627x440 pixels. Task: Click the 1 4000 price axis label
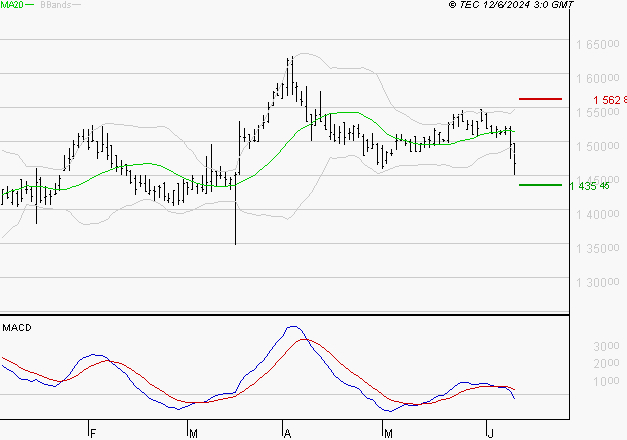click(598, 215)
